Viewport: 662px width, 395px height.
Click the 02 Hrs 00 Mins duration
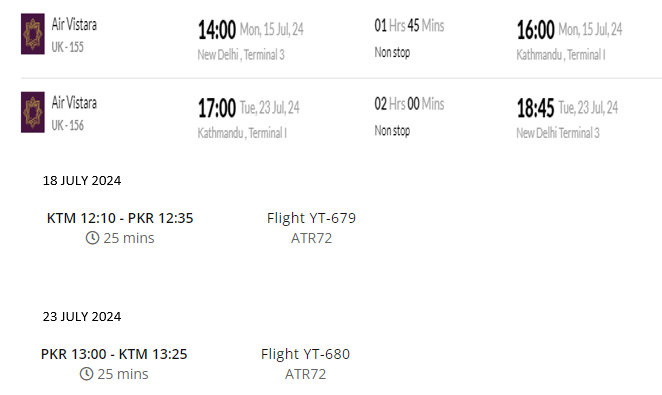coord(409,104)
